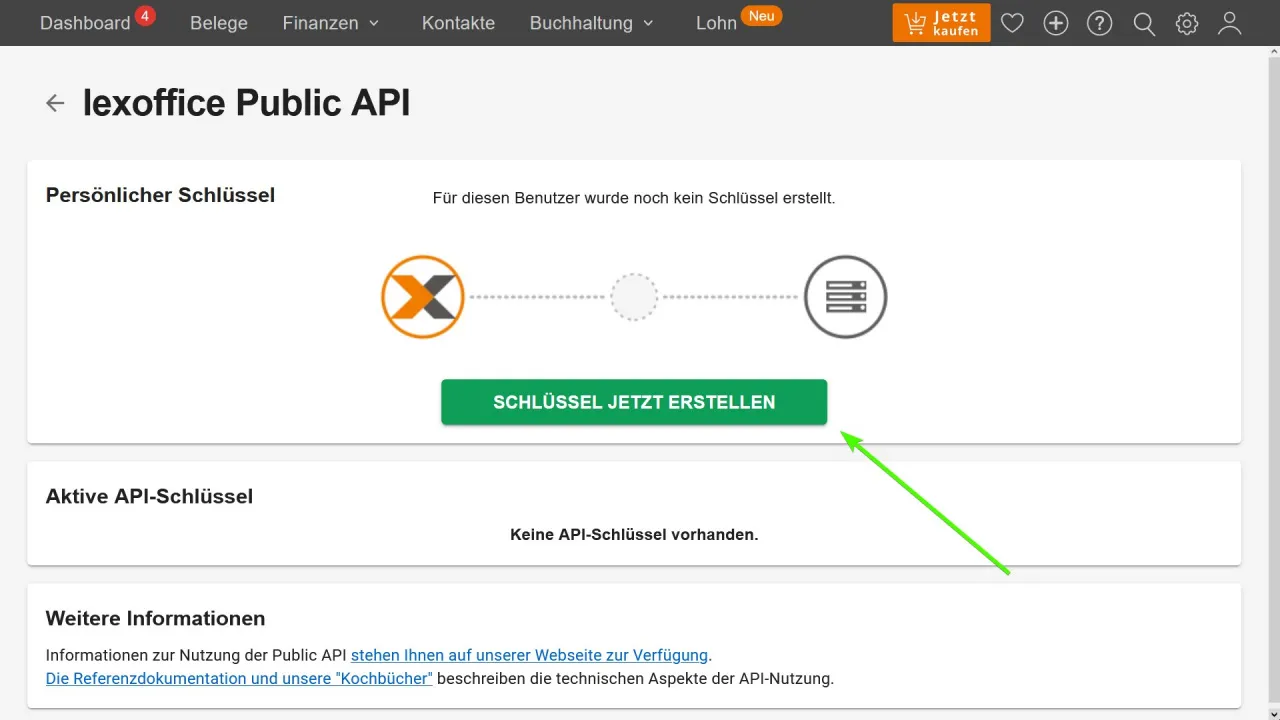
Task: Open the Belege menu item
Action: click(218, 23)
